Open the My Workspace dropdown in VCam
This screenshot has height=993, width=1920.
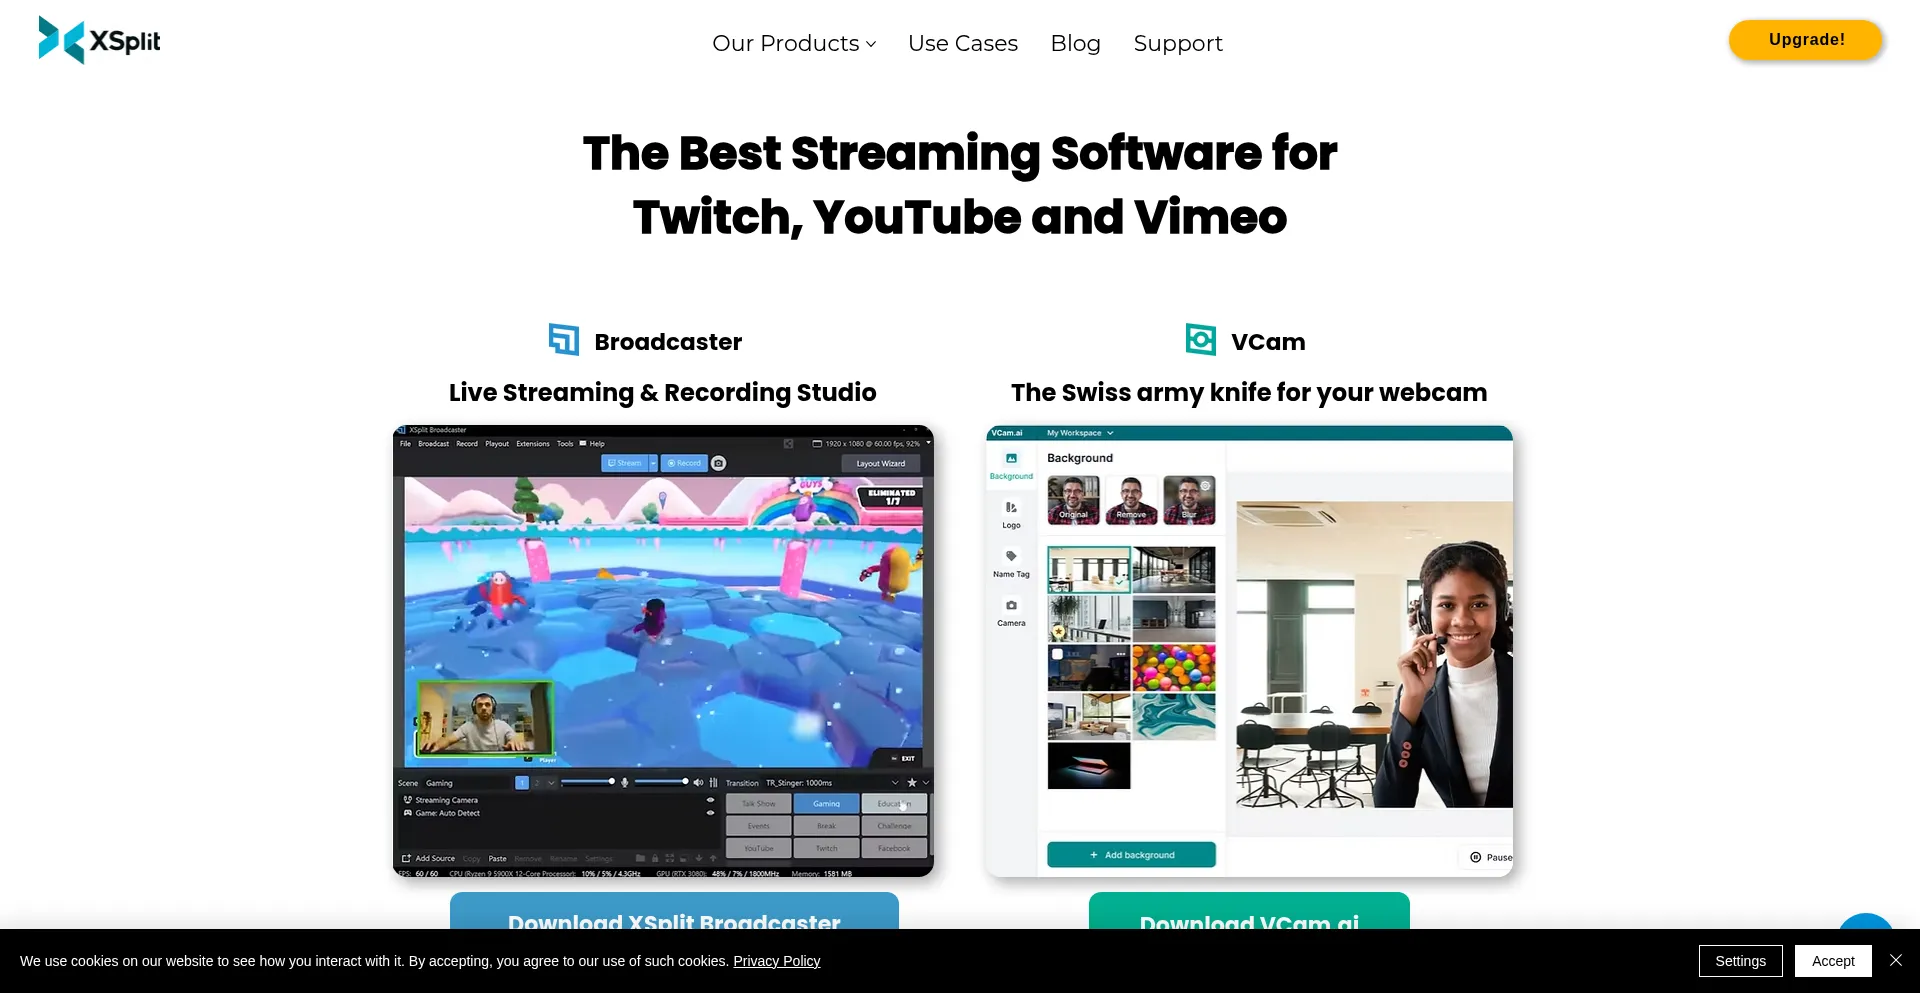1110,433
